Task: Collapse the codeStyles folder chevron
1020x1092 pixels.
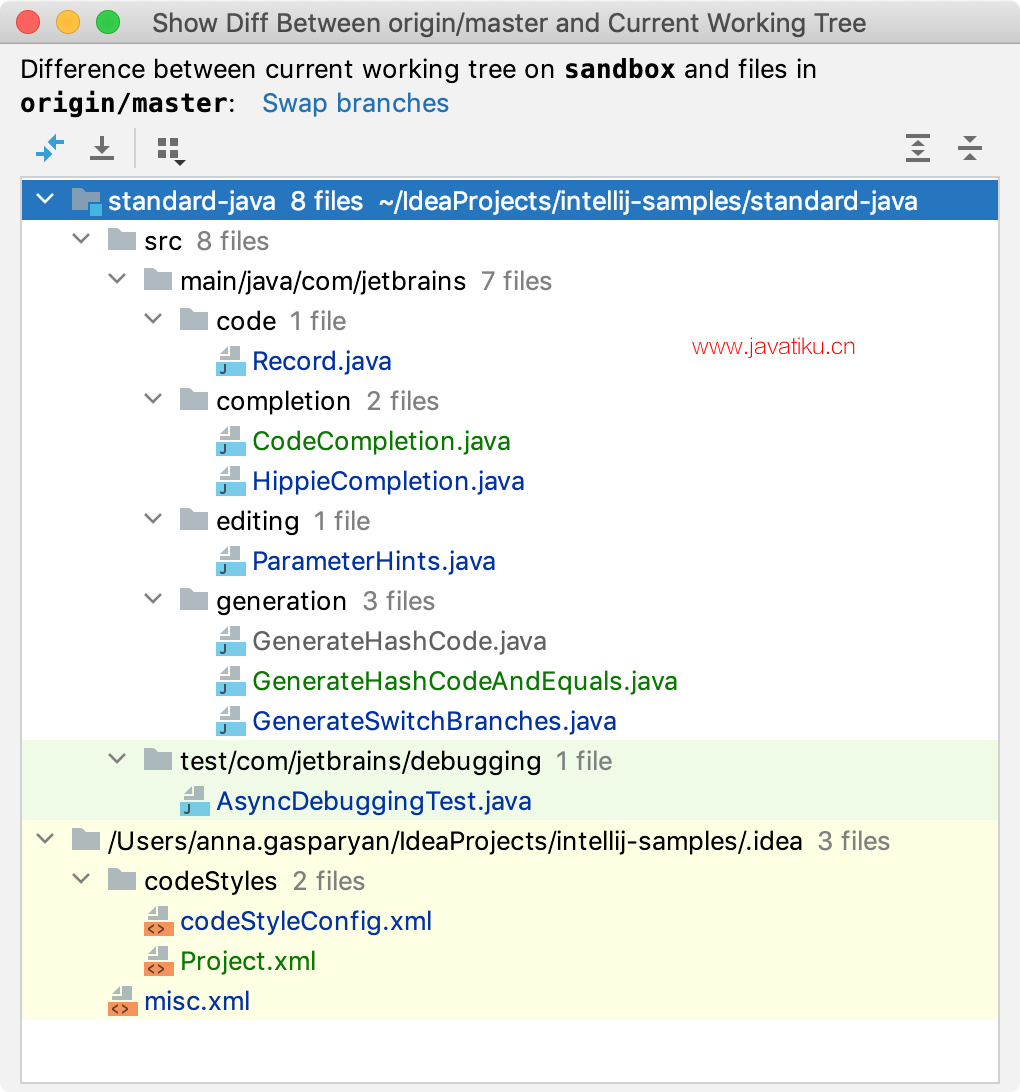Action: [81, 879]
